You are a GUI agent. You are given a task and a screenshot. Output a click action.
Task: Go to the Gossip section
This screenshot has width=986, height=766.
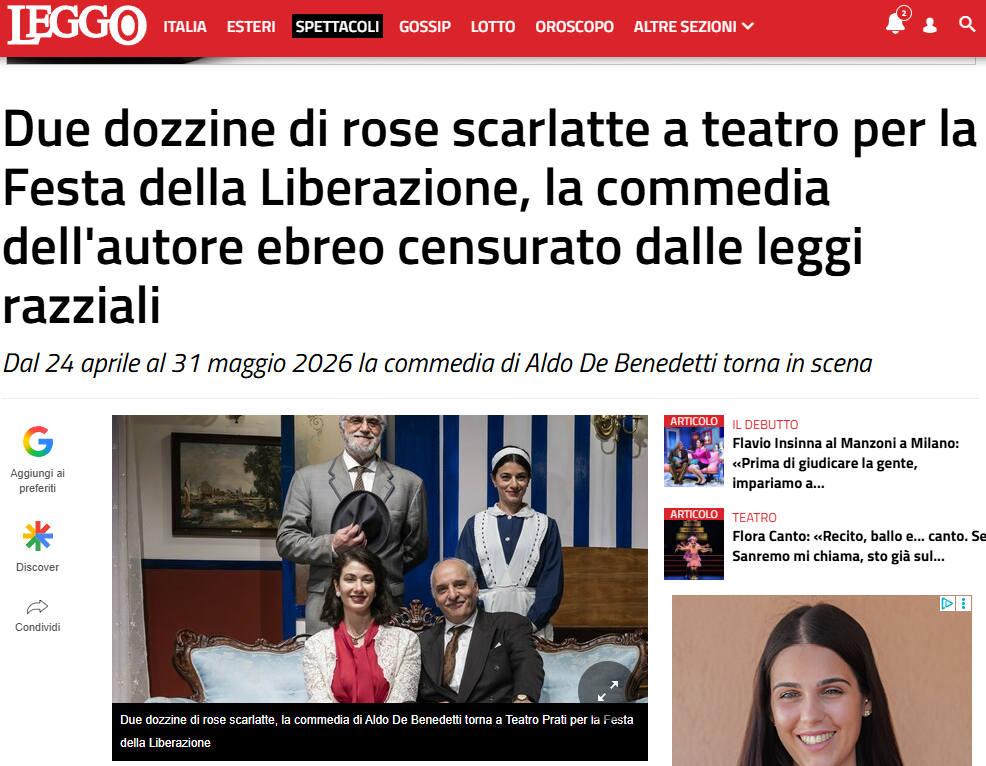click(424, 26)
